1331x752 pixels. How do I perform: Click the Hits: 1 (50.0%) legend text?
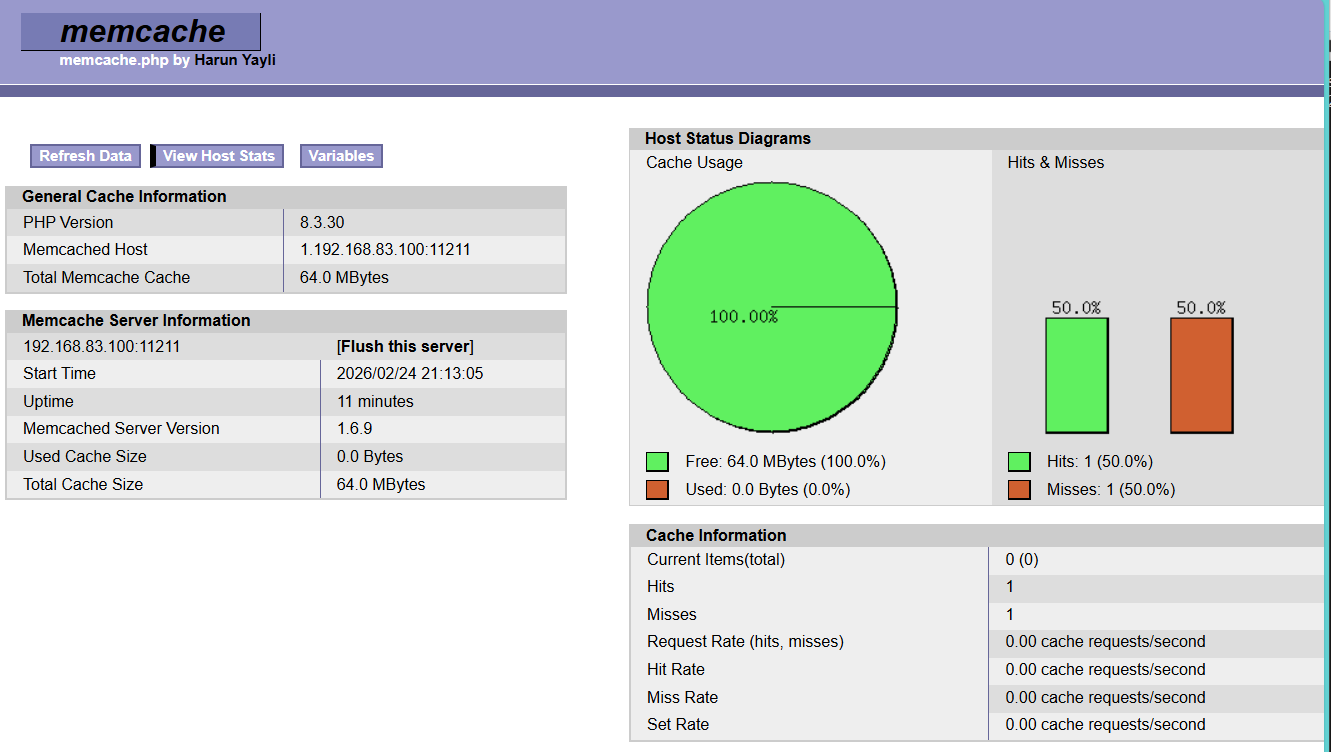(x=1100, y=462)
